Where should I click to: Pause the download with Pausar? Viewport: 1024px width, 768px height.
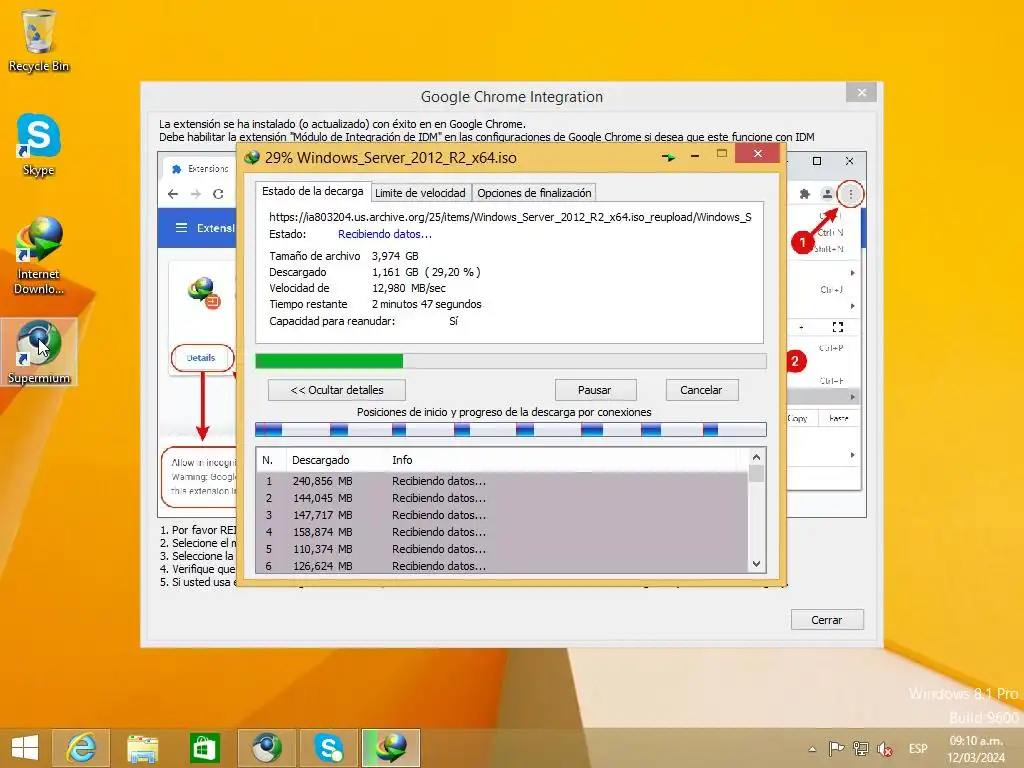point(595,390)
